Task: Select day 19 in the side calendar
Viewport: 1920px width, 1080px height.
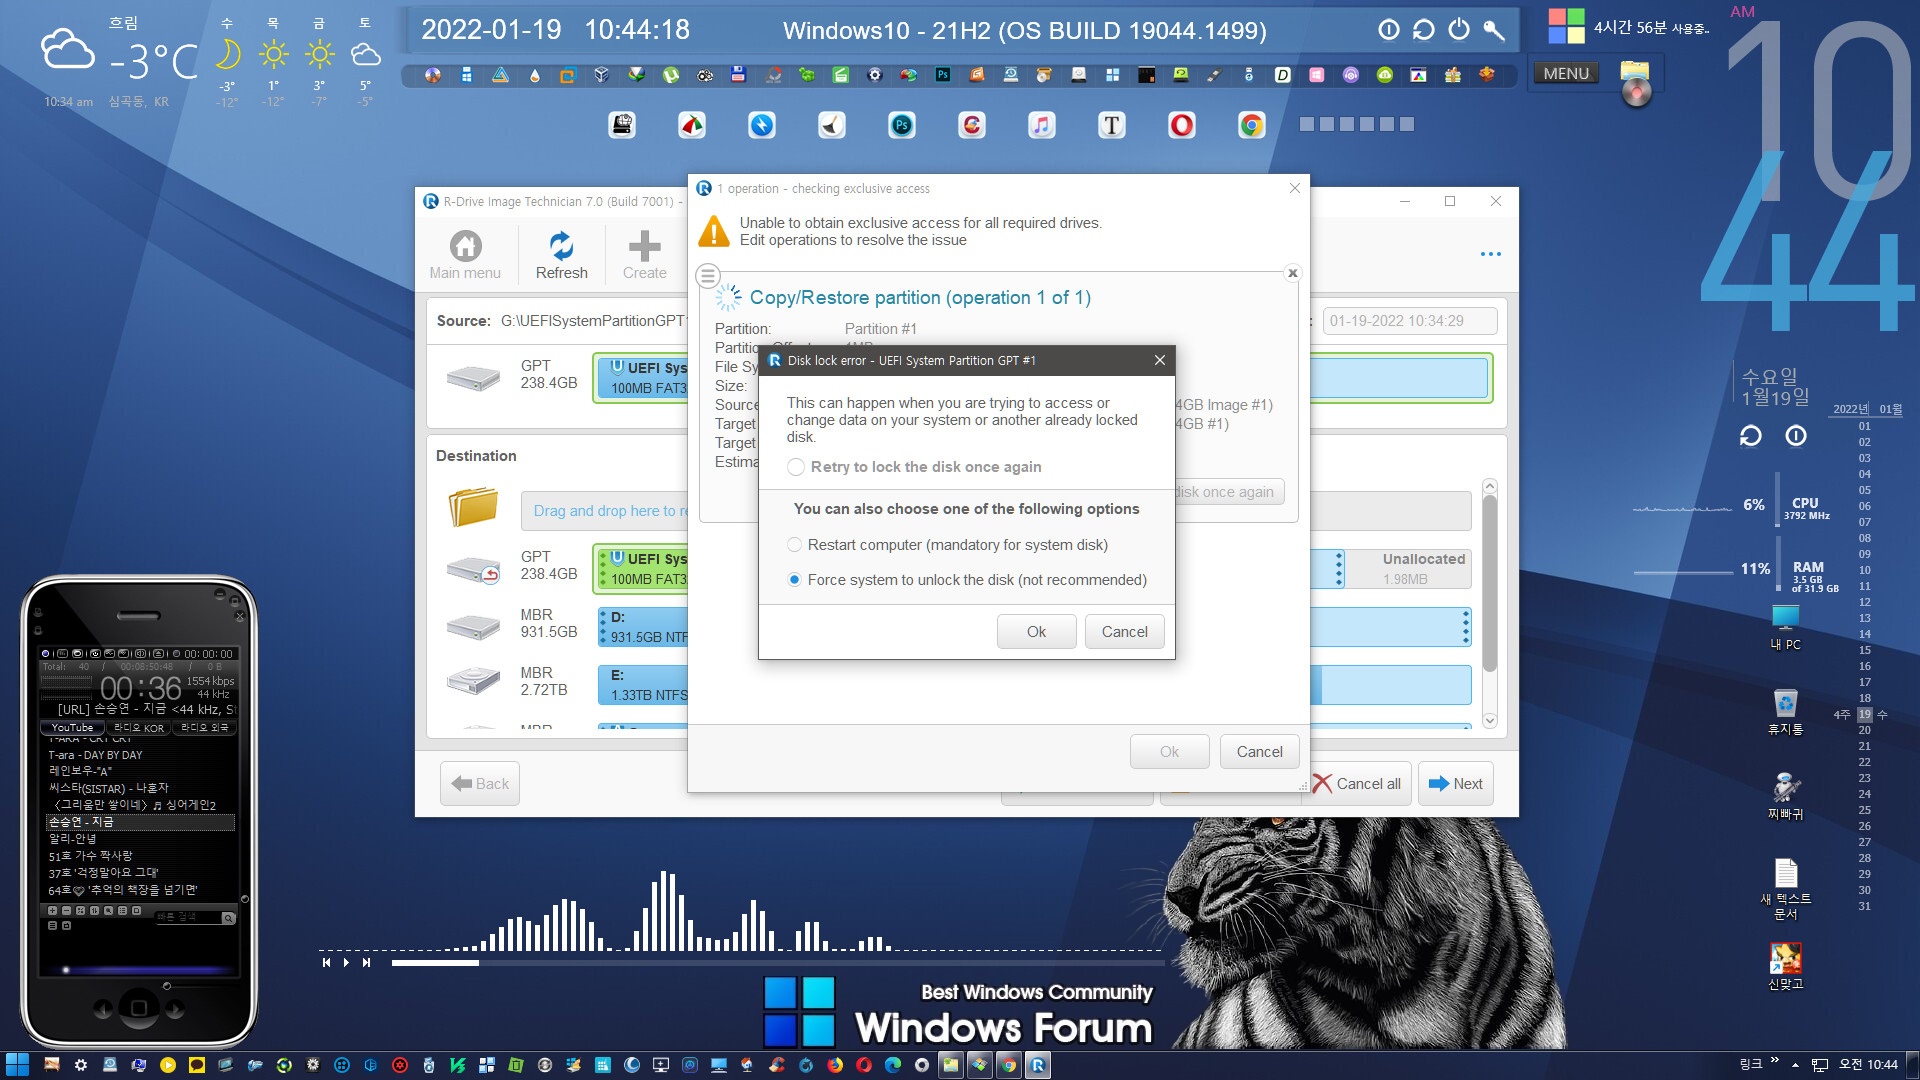Action: tap(1864, 714)
